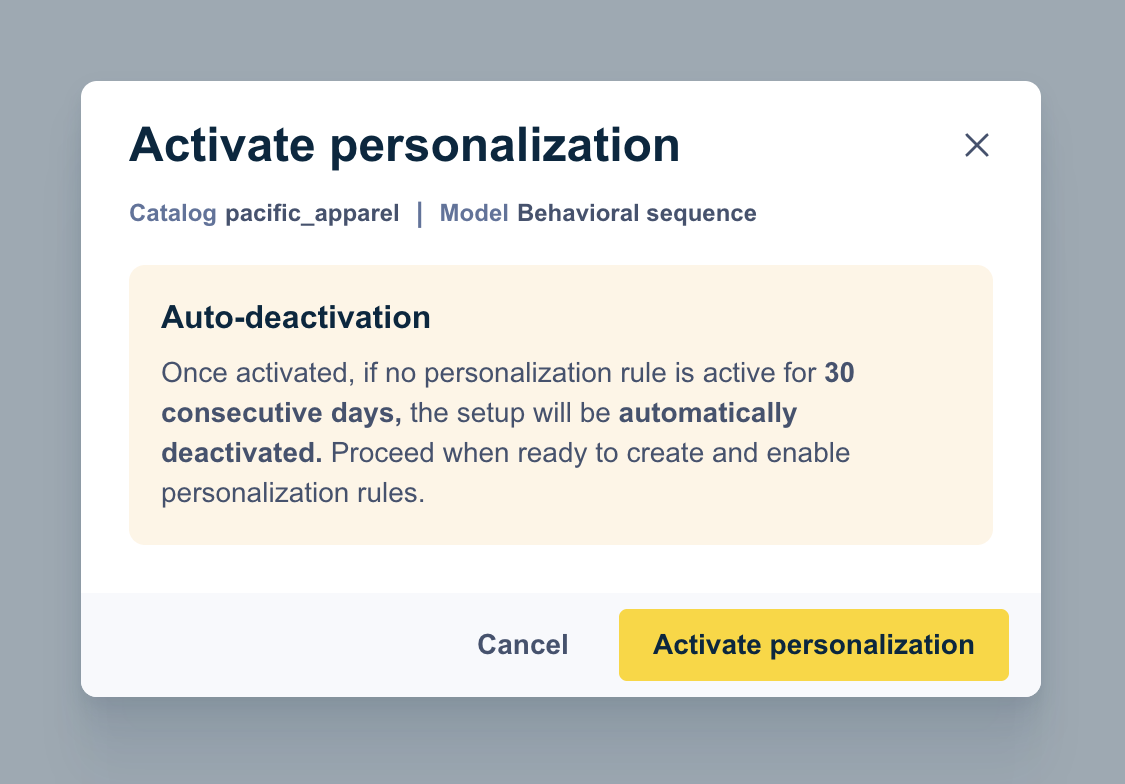Select the Activate personalization dialog title
1125x784 pixels.
404,144
